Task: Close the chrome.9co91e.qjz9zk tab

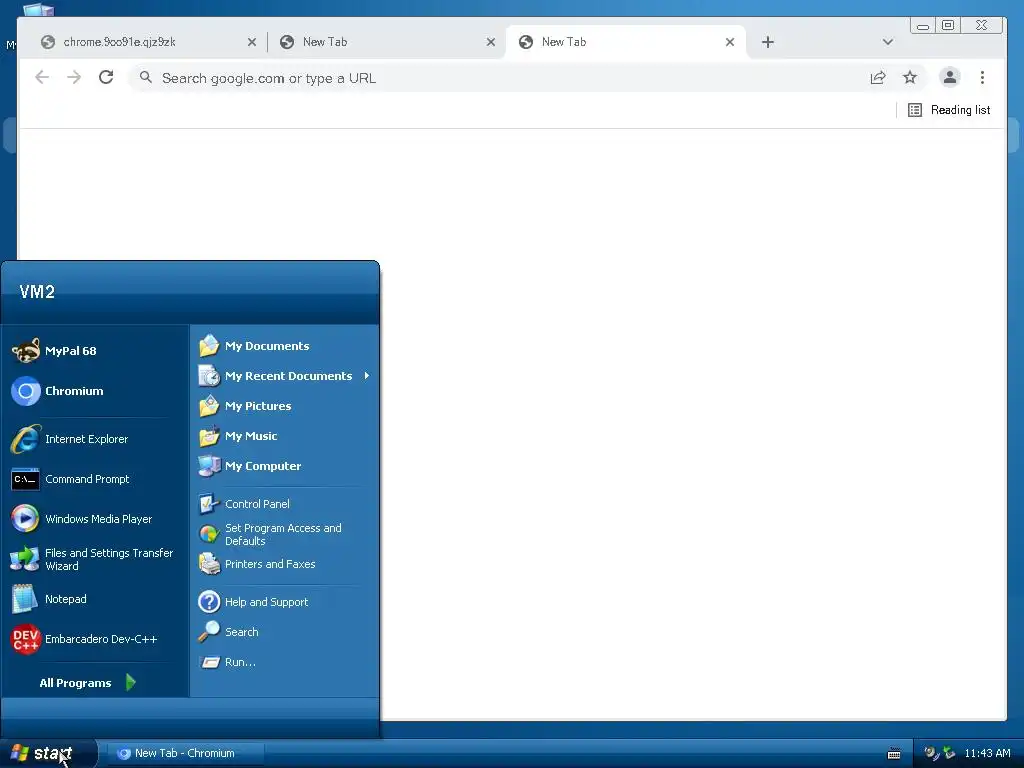Action: pyautogui.click(x=251, y=42)
